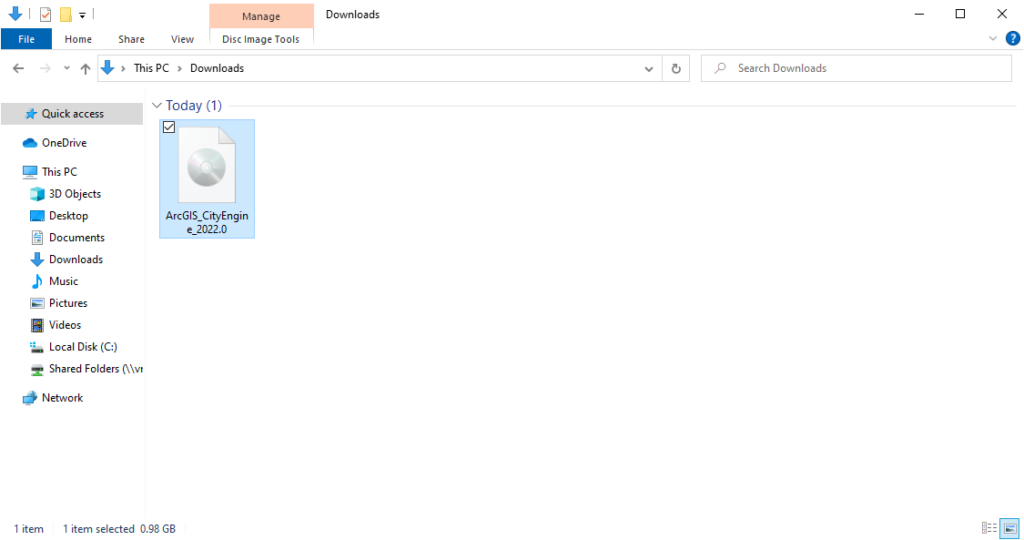Select the ArcGIS_CityEngine disc image thumbnail
This screenshot has width=1024, height=540.
click(207, 165)
